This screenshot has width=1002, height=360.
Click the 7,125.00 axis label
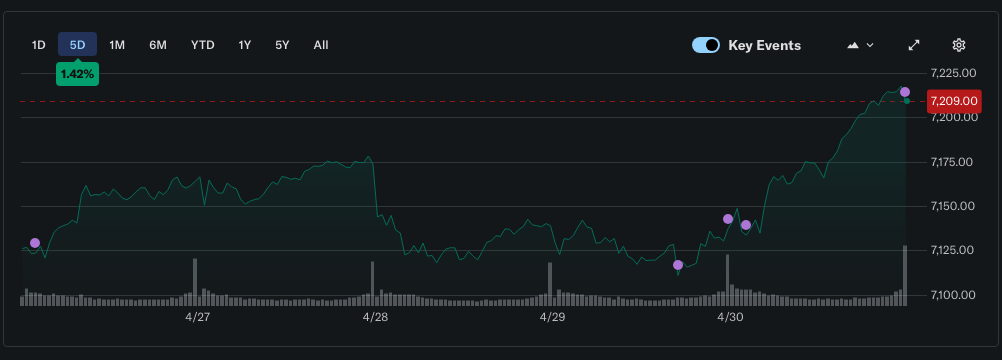click(x=952, y=250)
